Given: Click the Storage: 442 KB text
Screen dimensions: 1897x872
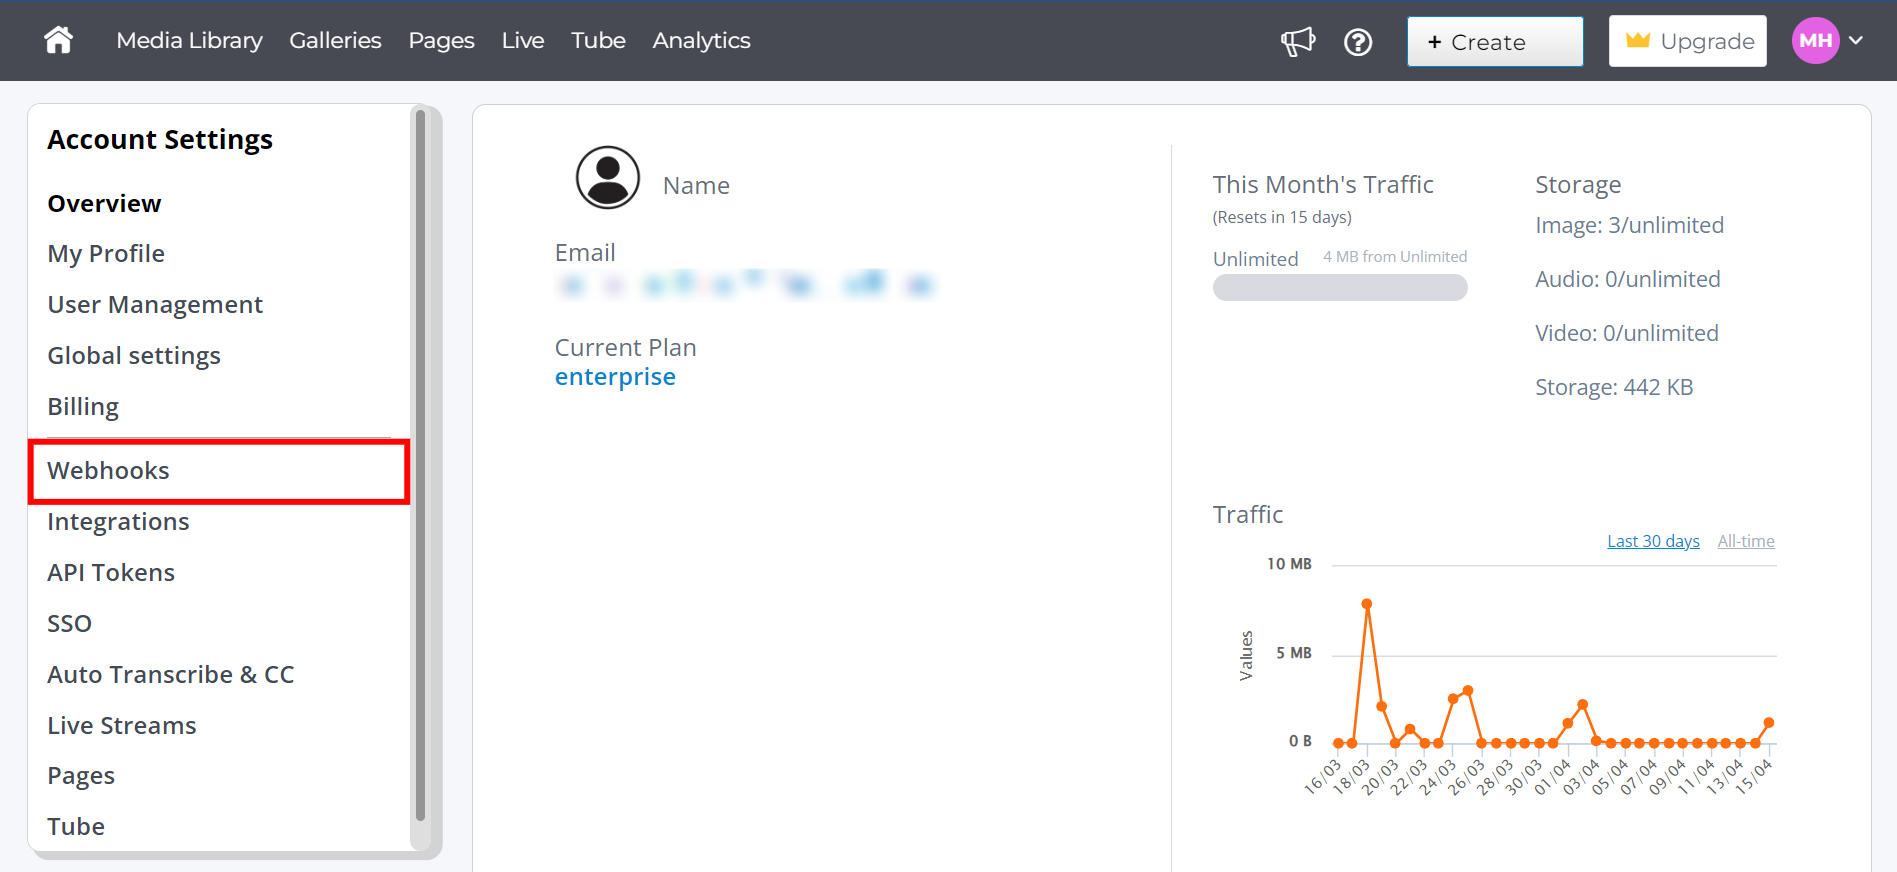Looking at the screenshot, I should (x=1614, y=387).
